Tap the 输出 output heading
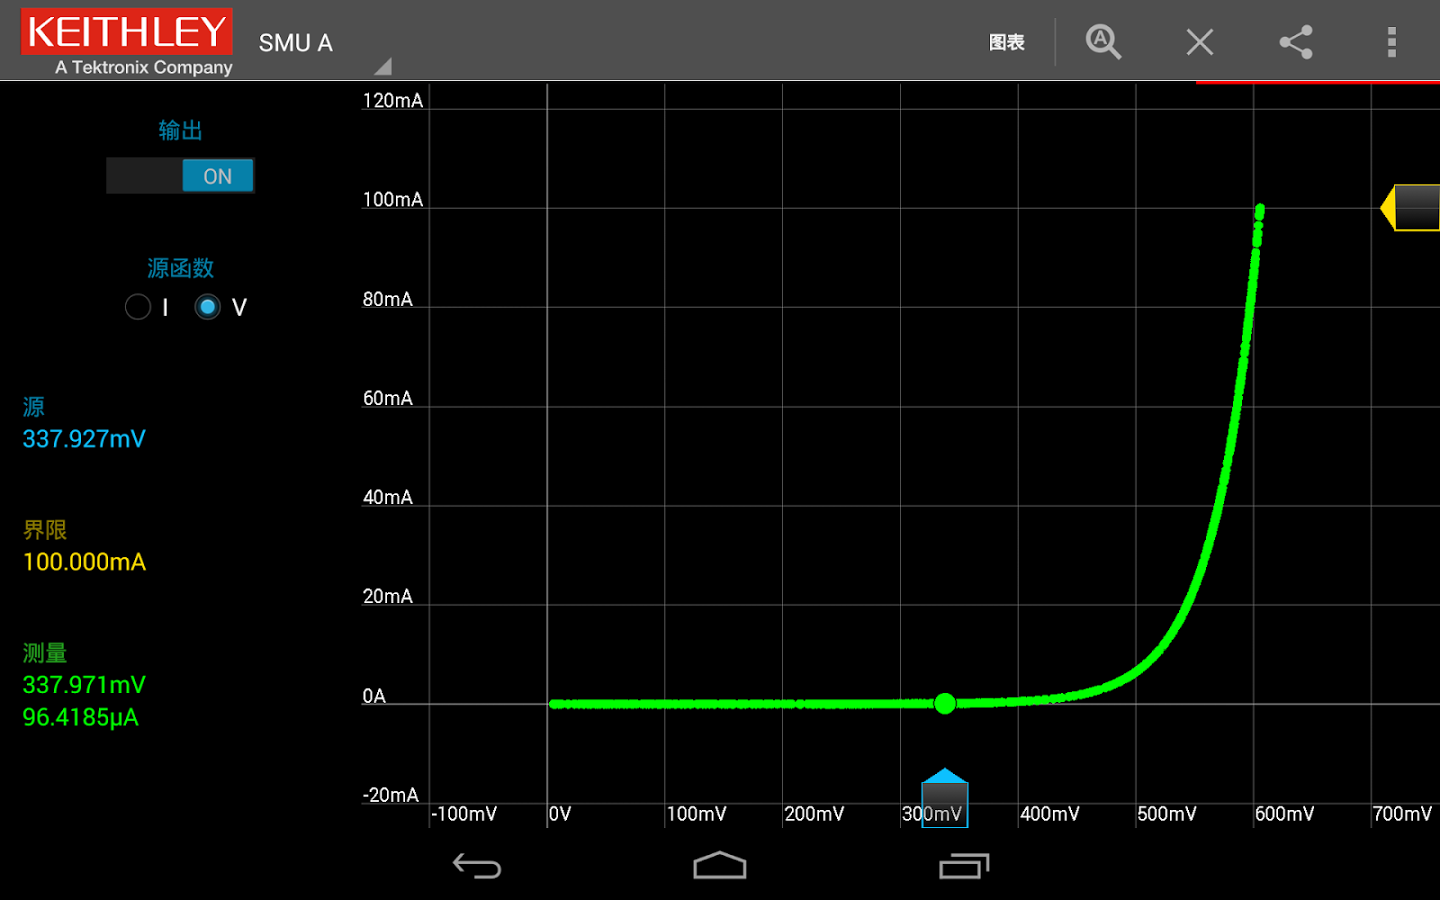 point(180,130)
